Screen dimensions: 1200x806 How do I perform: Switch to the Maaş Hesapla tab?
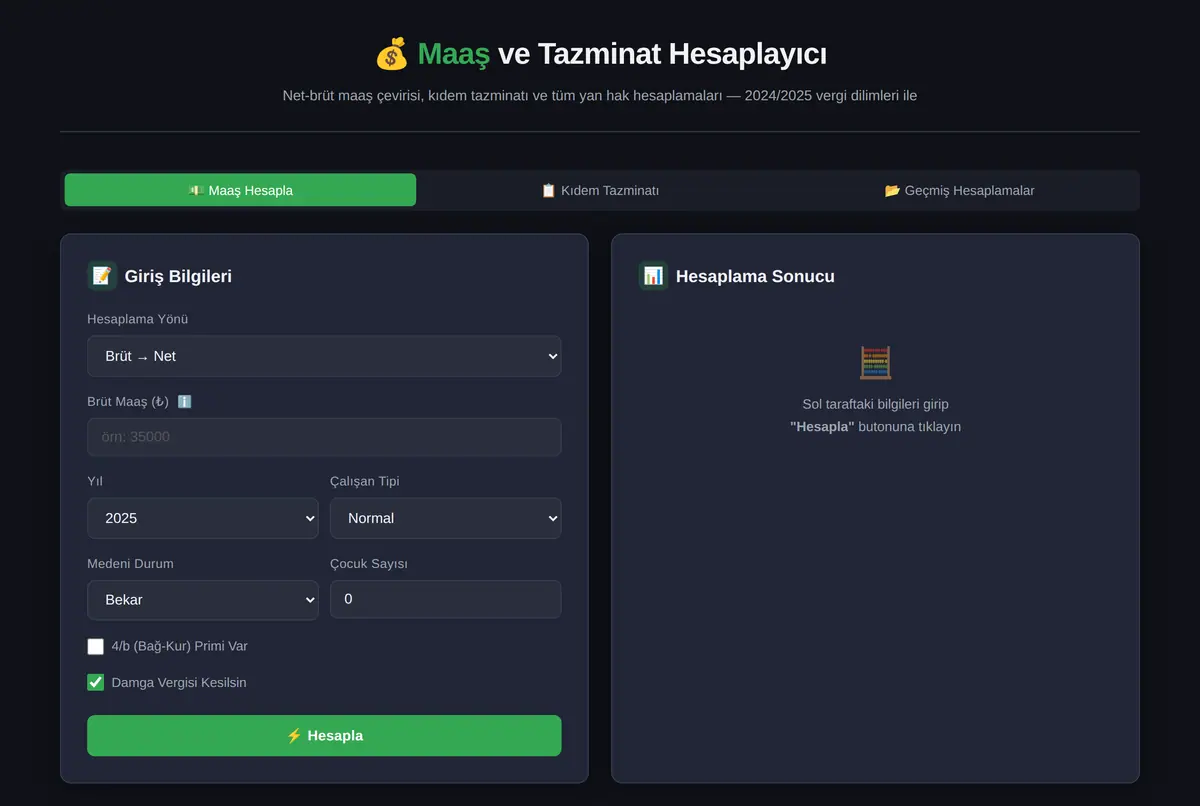pyautogui.click(x=240, y=190)
